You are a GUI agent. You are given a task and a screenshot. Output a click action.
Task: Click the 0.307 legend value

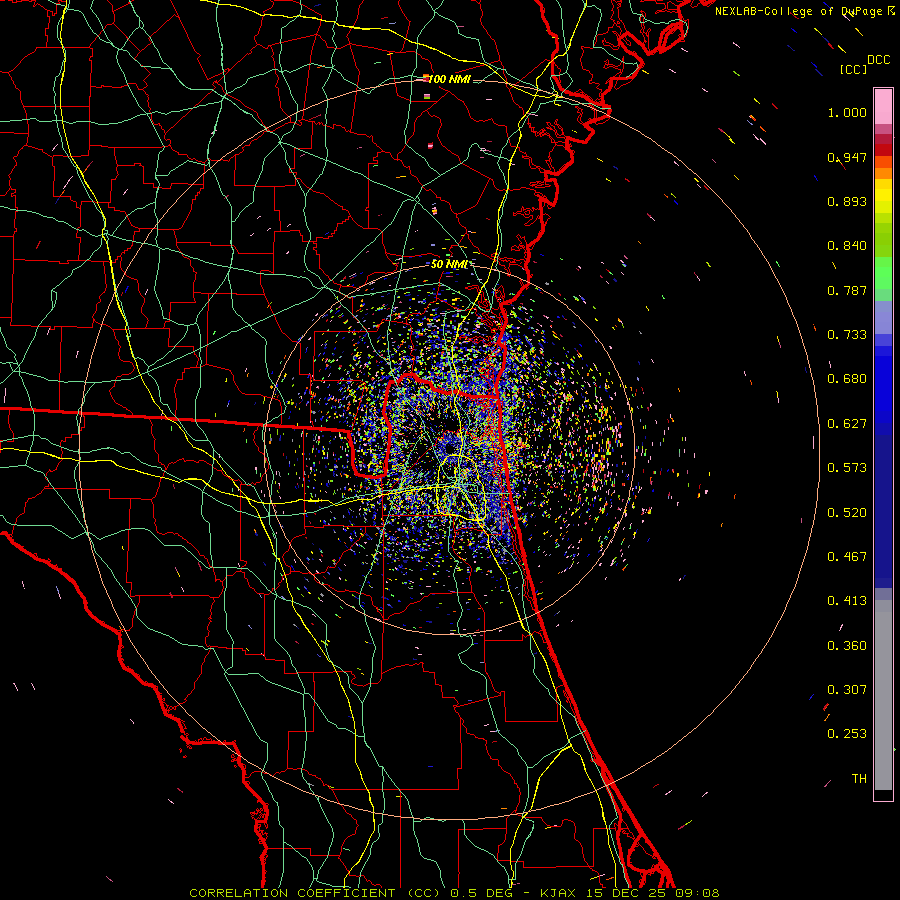[x=847, y=690]
